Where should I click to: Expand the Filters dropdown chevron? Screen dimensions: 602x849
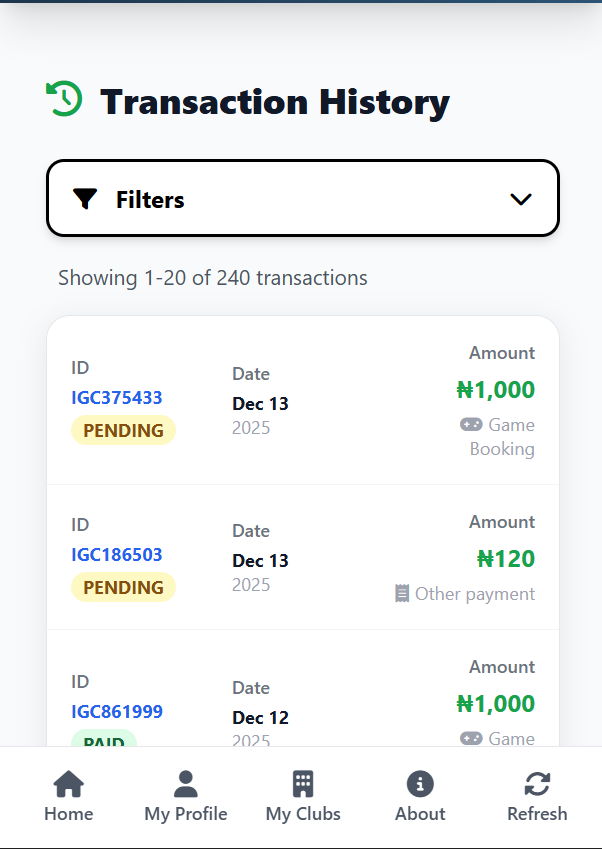pos(520,199)
